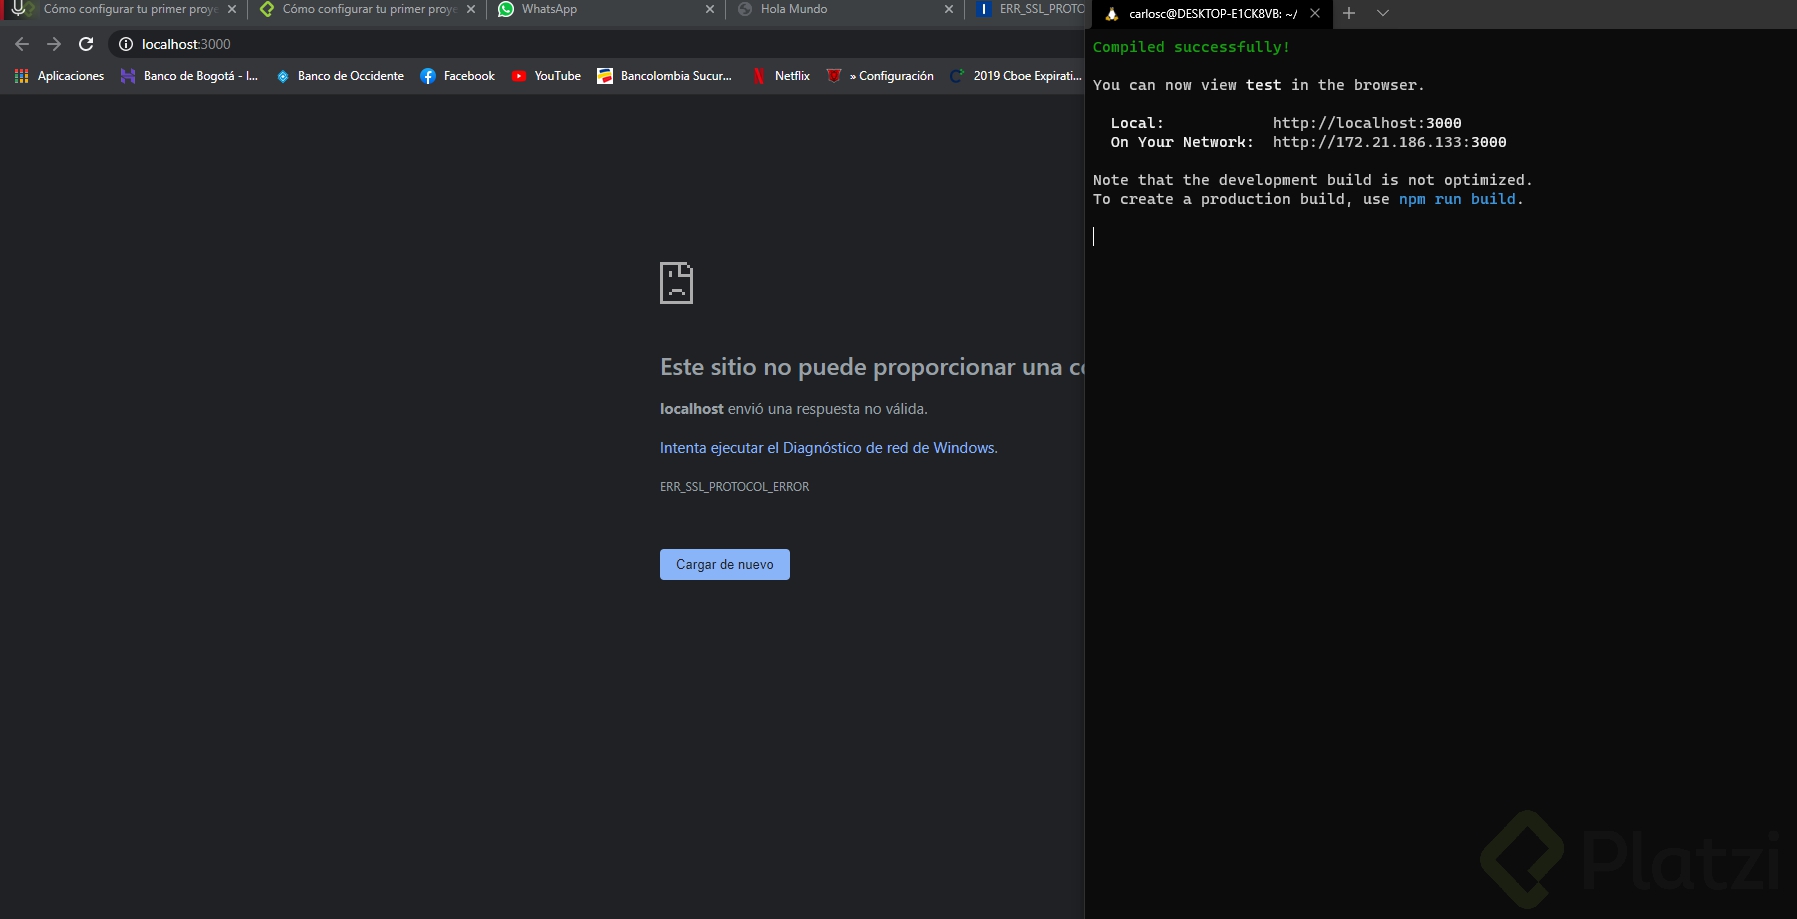Open the Aplicaciones apps grid bookmark

(x=59, y=76)
